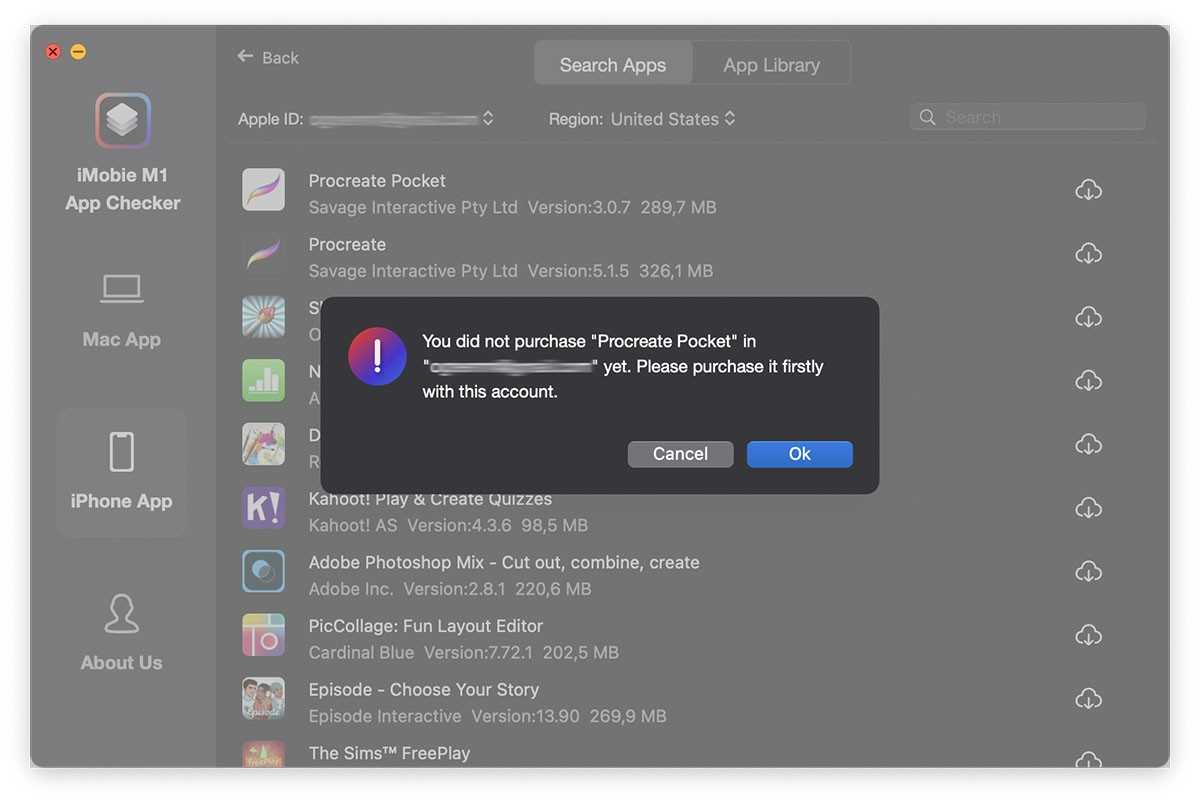This screenshot has height=800, width=1200.
Task: Open the About Us sidebar page
Action: 122,632
